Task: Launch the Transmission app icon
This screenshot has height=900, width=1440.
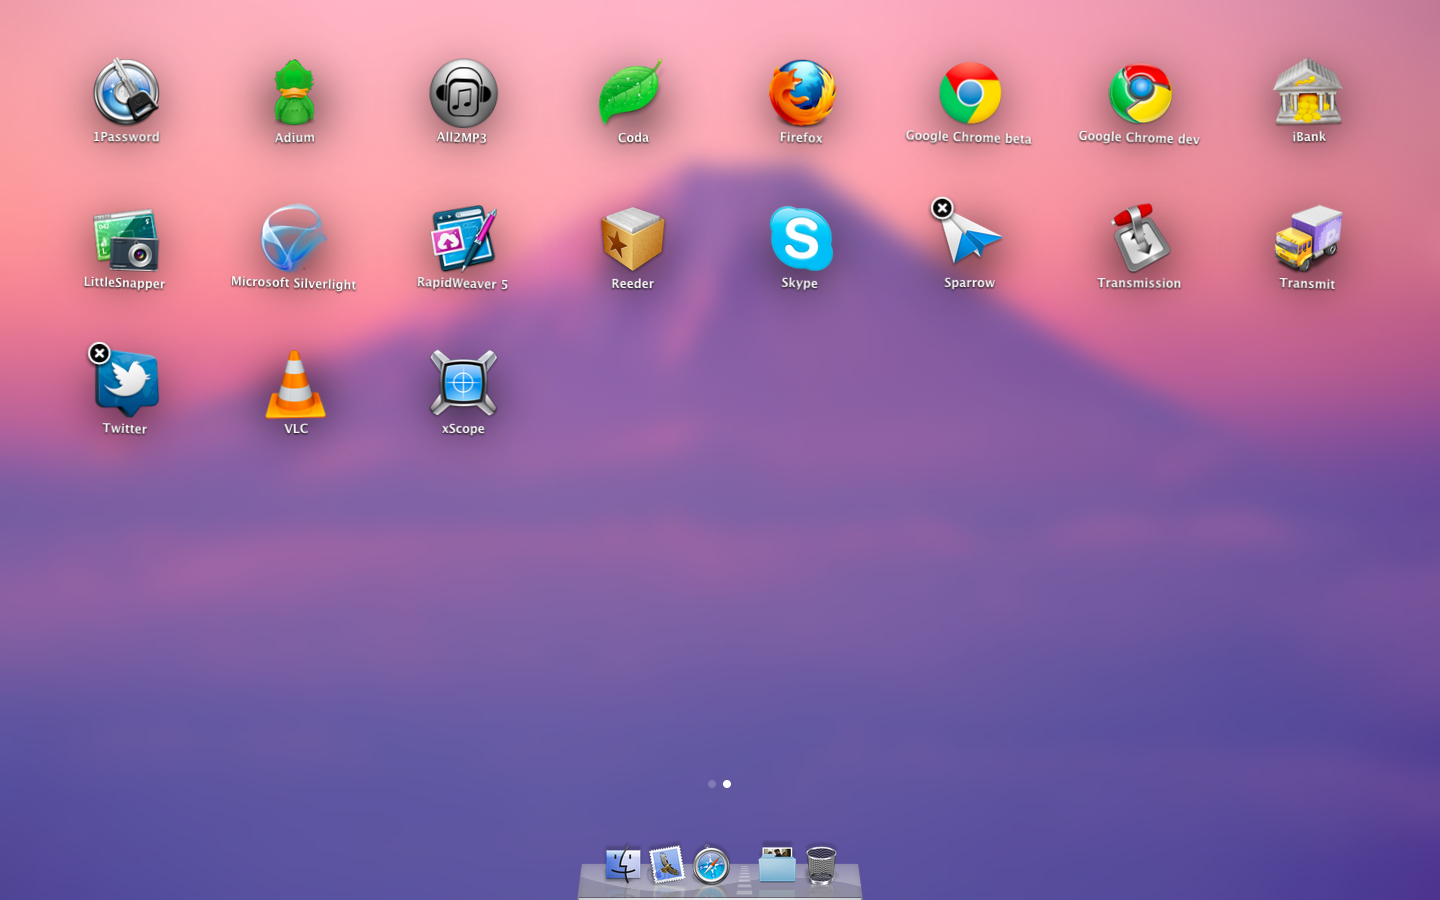Action: pos(1140,238)
